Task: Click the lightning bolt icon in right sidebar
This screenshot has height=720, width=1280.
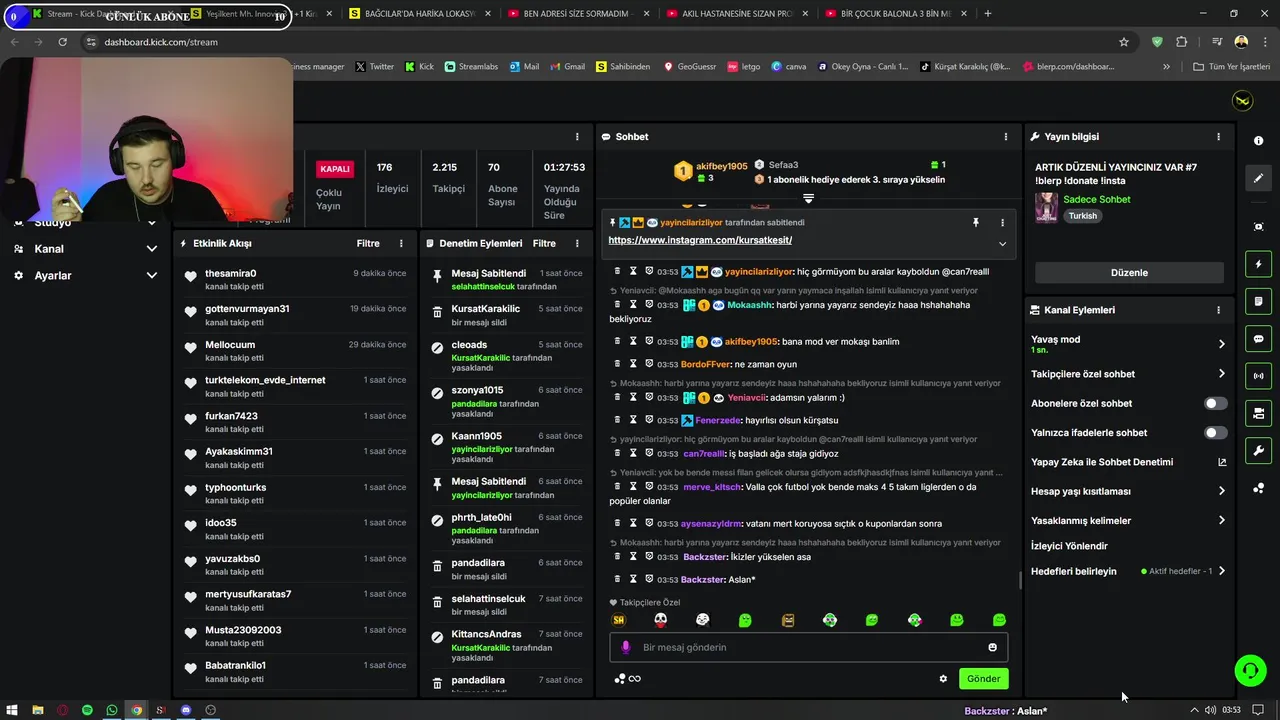Action: click(1258, 264)
